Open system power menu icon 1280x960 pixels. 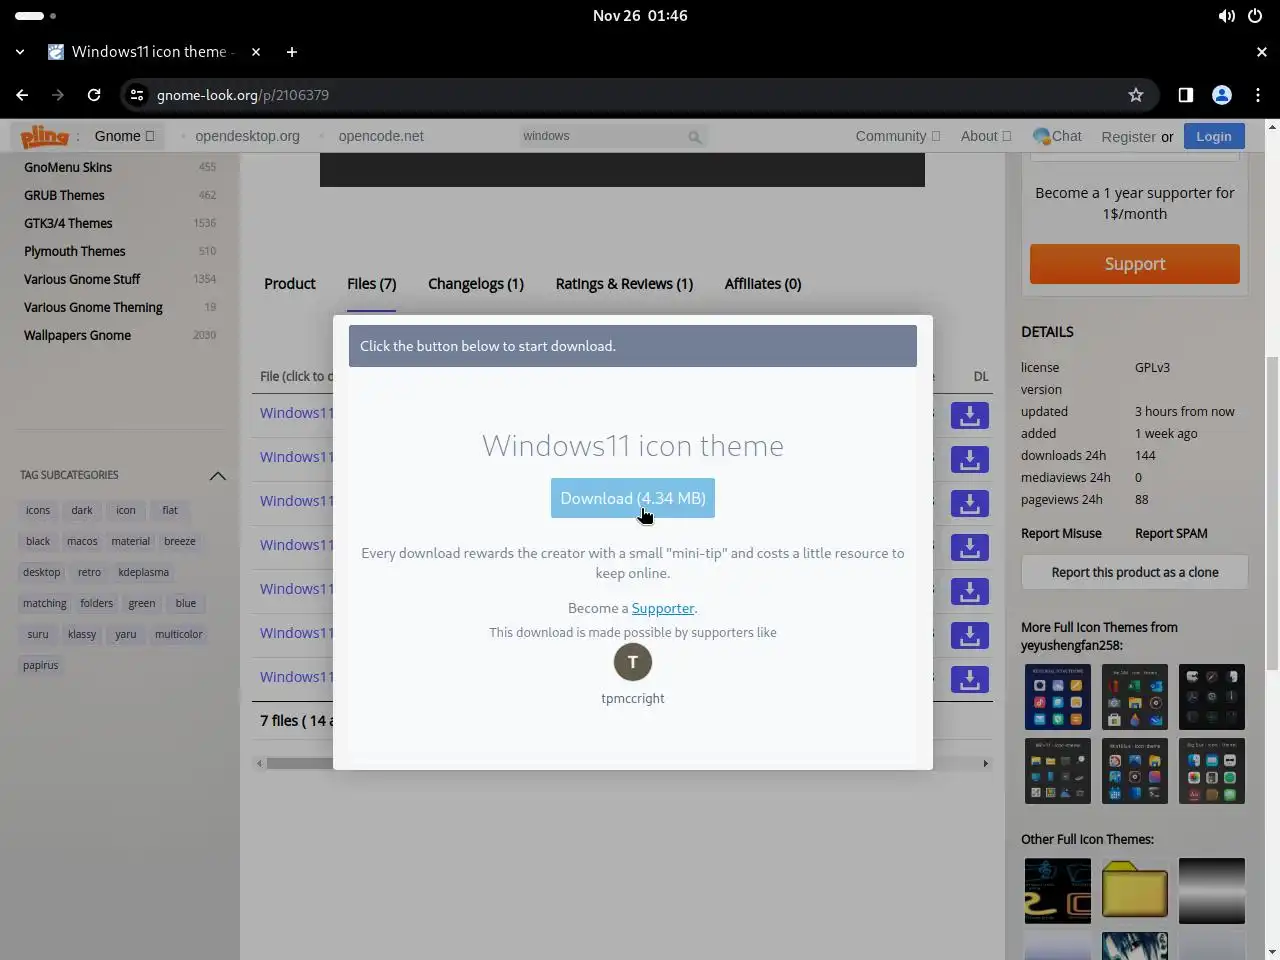pyautogui.click(x=1255, y=16)
